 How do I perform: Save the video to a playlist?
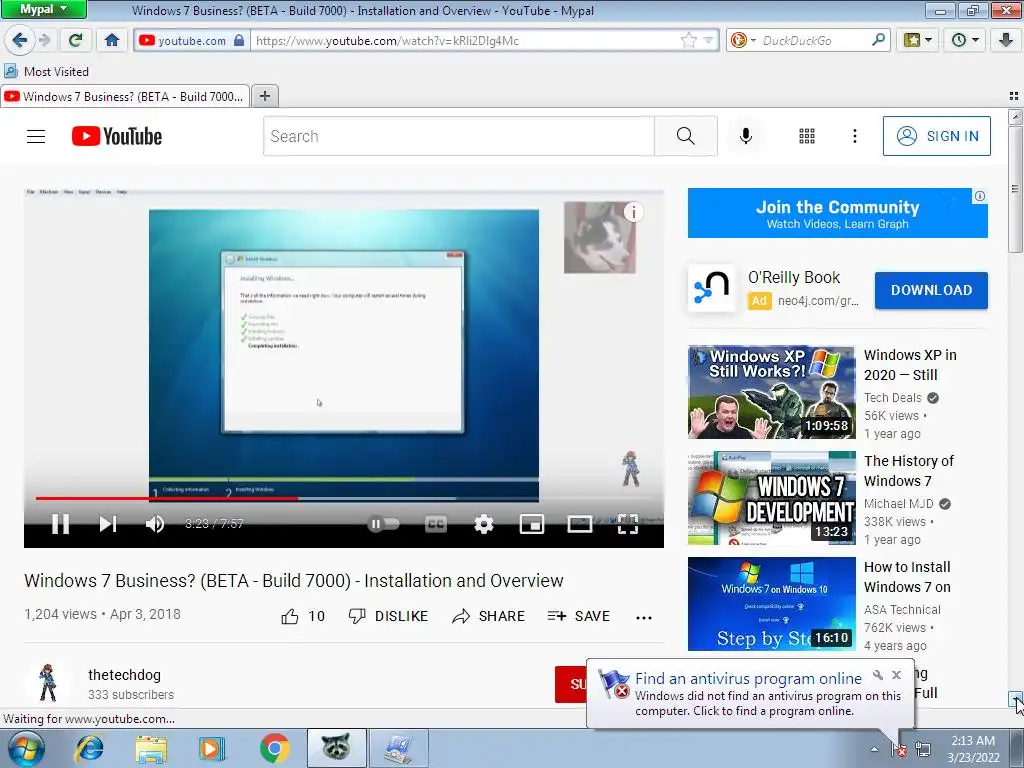pyautogui.click(x=579, y=616)
